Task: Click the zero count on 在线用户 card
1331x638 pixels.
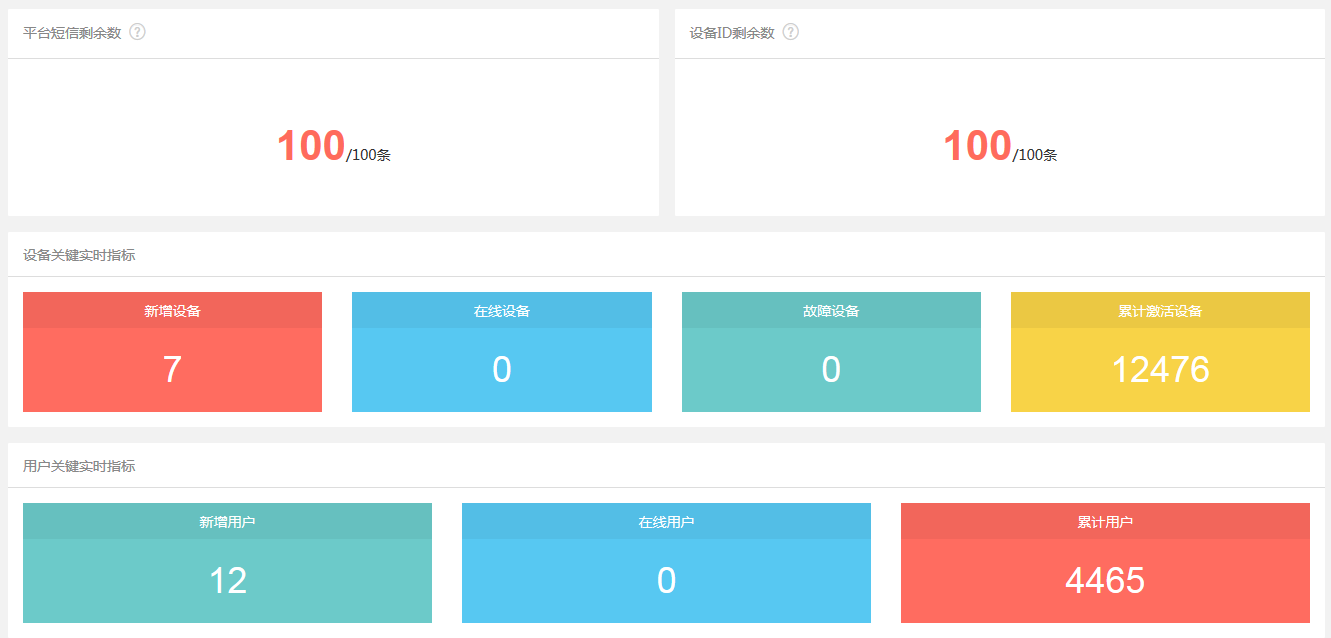Action: point(666,577)
